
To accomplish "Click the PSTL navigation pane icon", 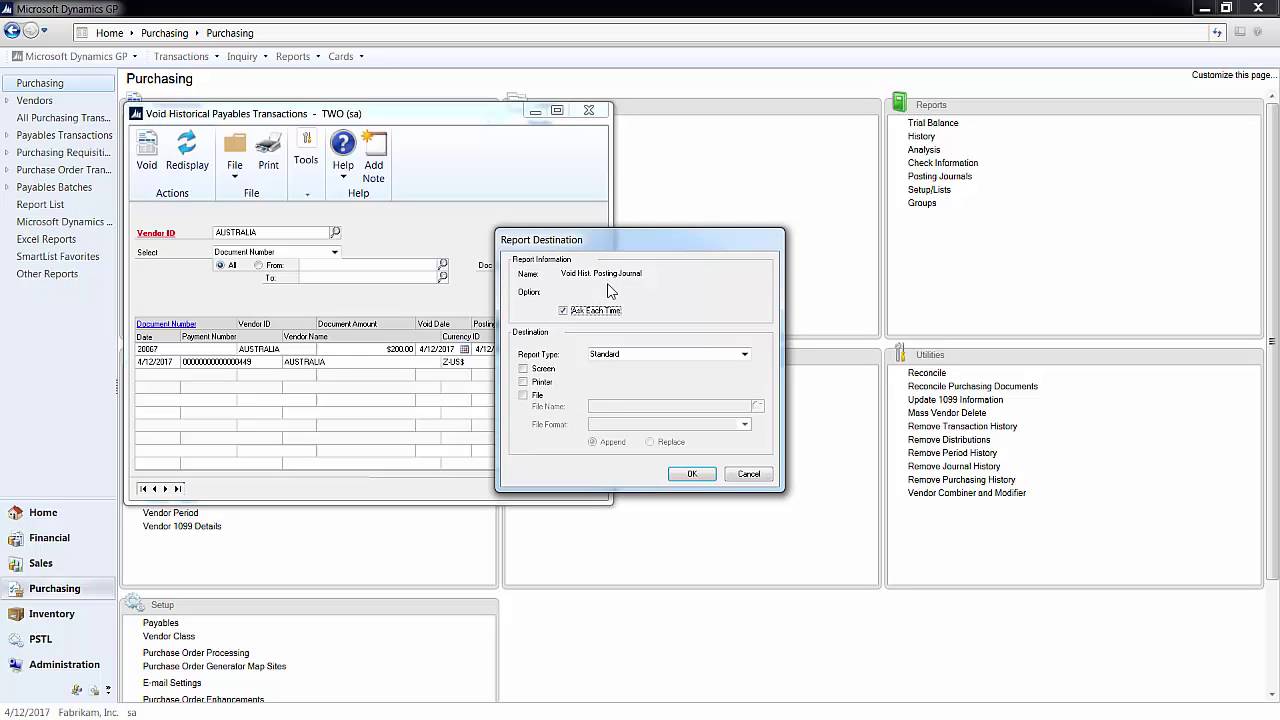I will pyautogui.click(x=15, y=639).
